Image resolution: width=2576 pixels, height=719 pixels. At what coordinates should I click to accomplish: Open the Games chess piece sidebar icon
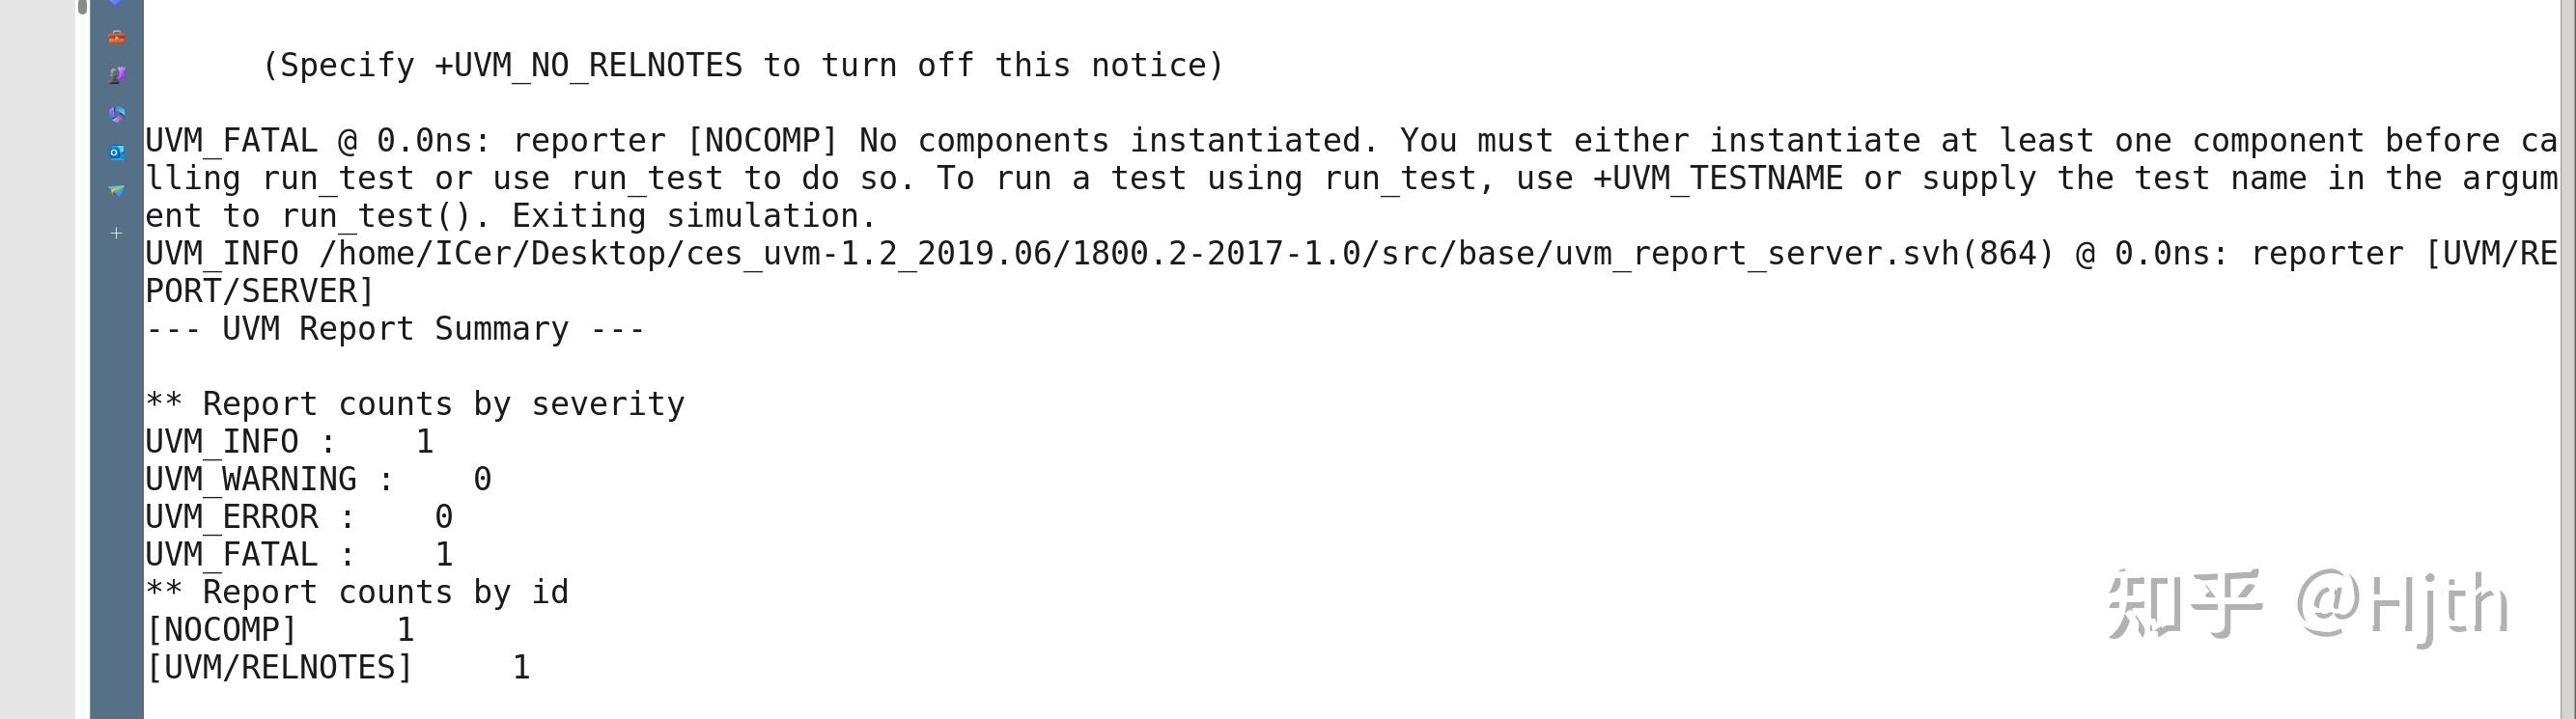coord(117,75)
